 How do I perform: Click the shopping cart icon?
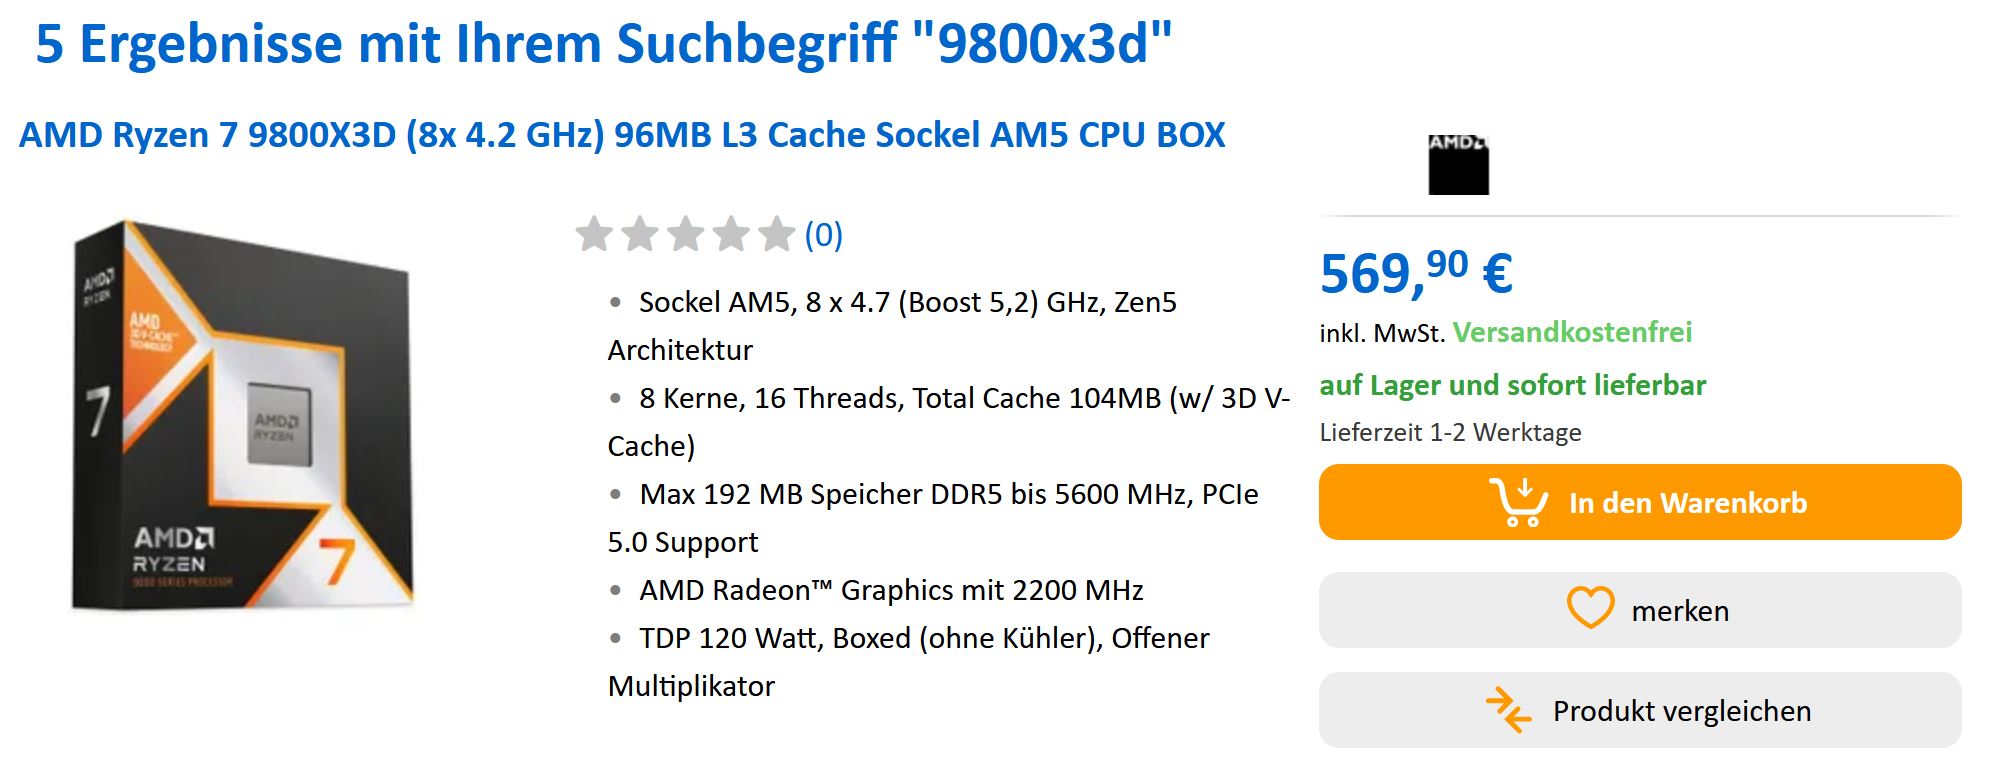pos(1518,502)
